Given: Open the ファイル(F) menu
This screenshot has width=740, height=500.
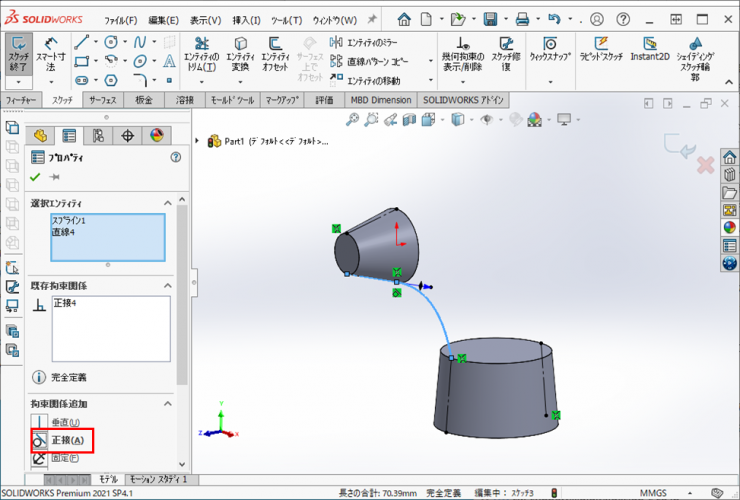Looking at the screenshot, I should pos(121,20).
